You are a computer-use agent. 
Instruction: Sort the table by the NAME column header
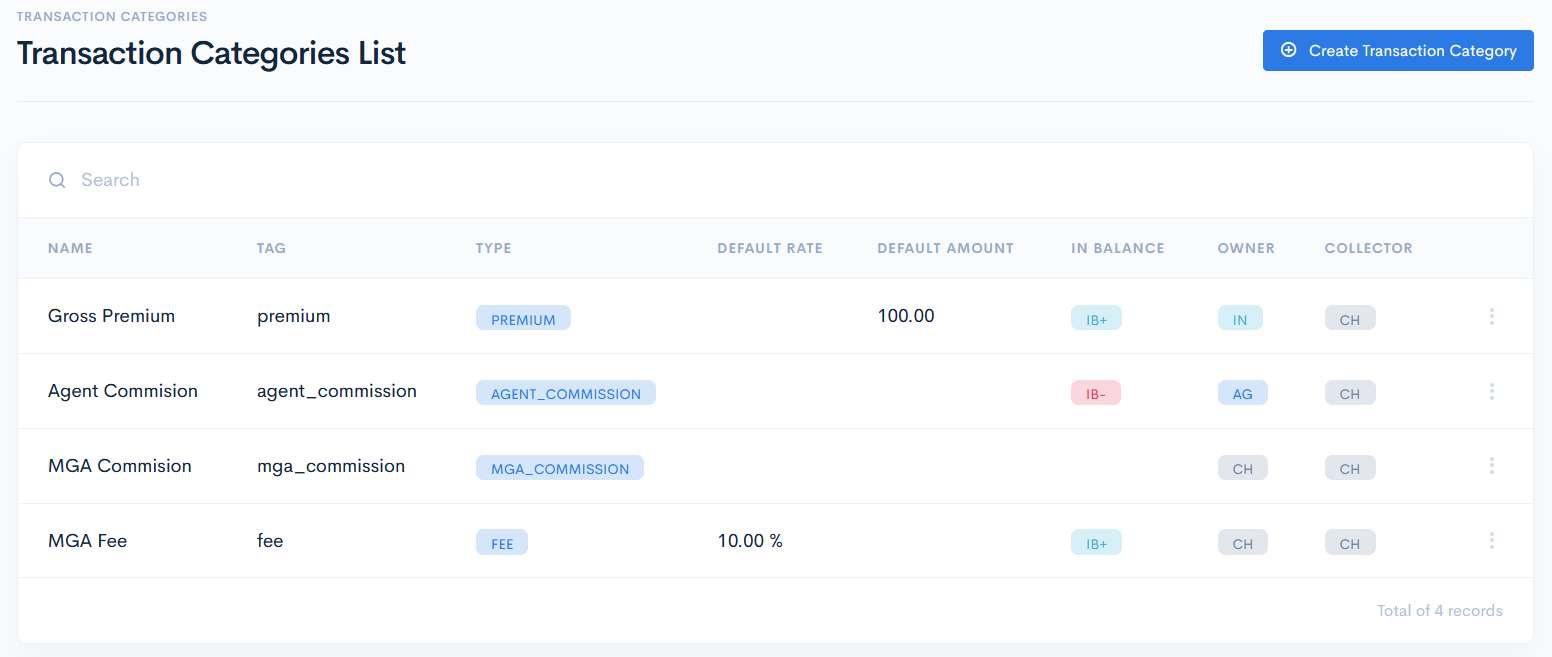[x=70, y=248]
